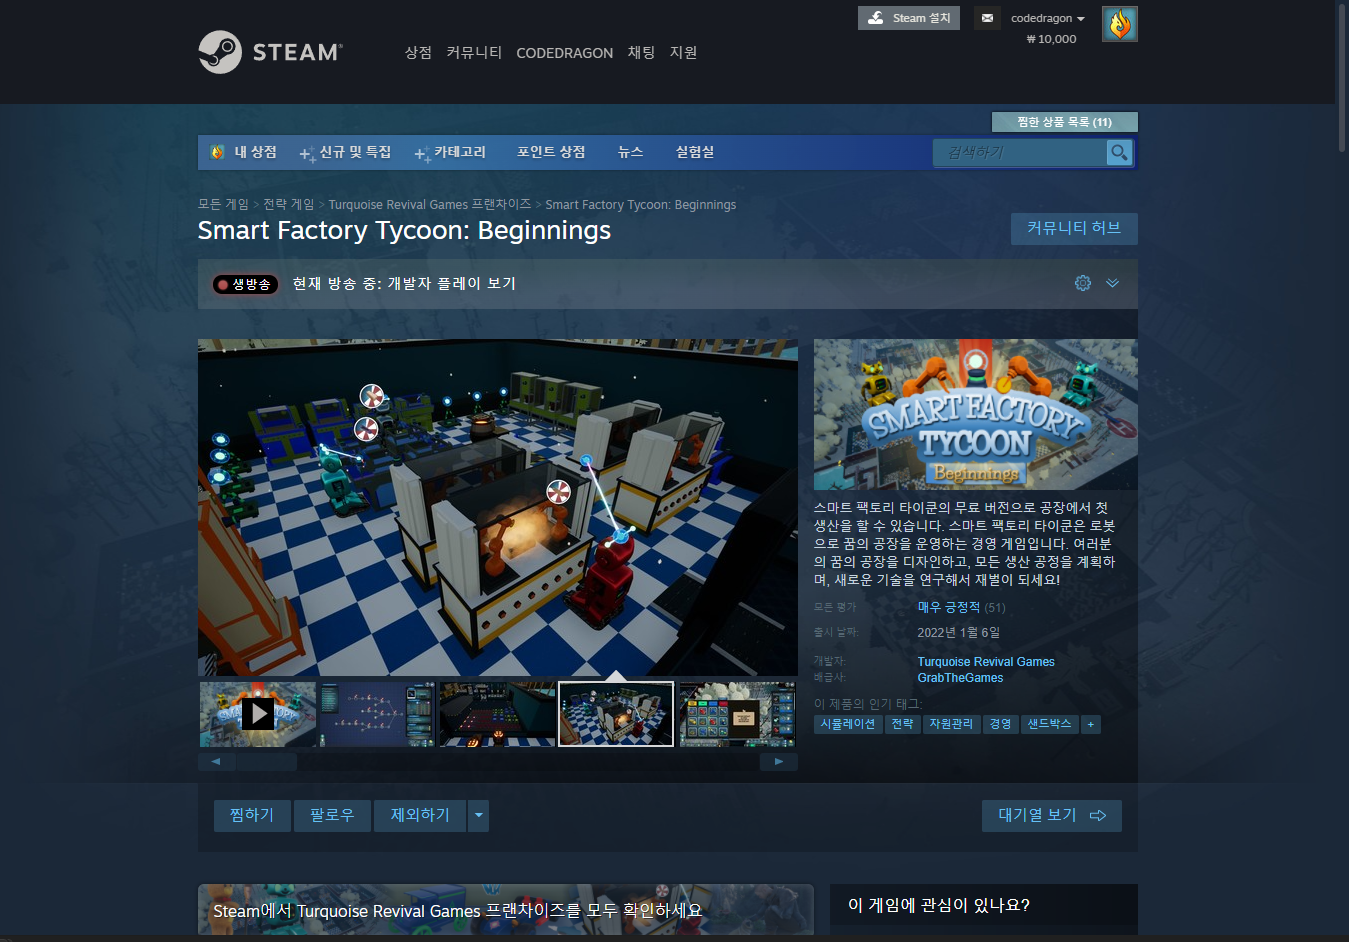Open the dropdown arrow beside 제외하기
Screen dimensions: 1349x942
coord(479,815)
